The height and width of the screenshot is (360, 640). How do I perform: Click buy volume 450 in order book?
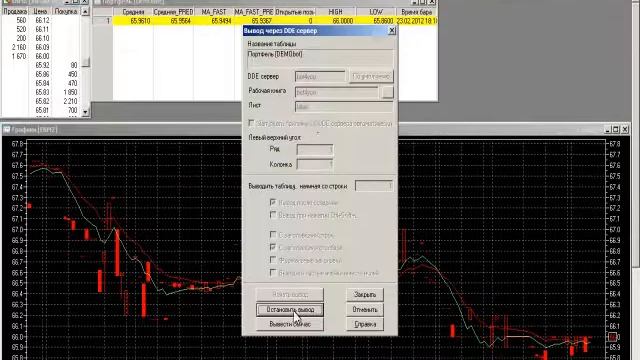click(72, 74)
